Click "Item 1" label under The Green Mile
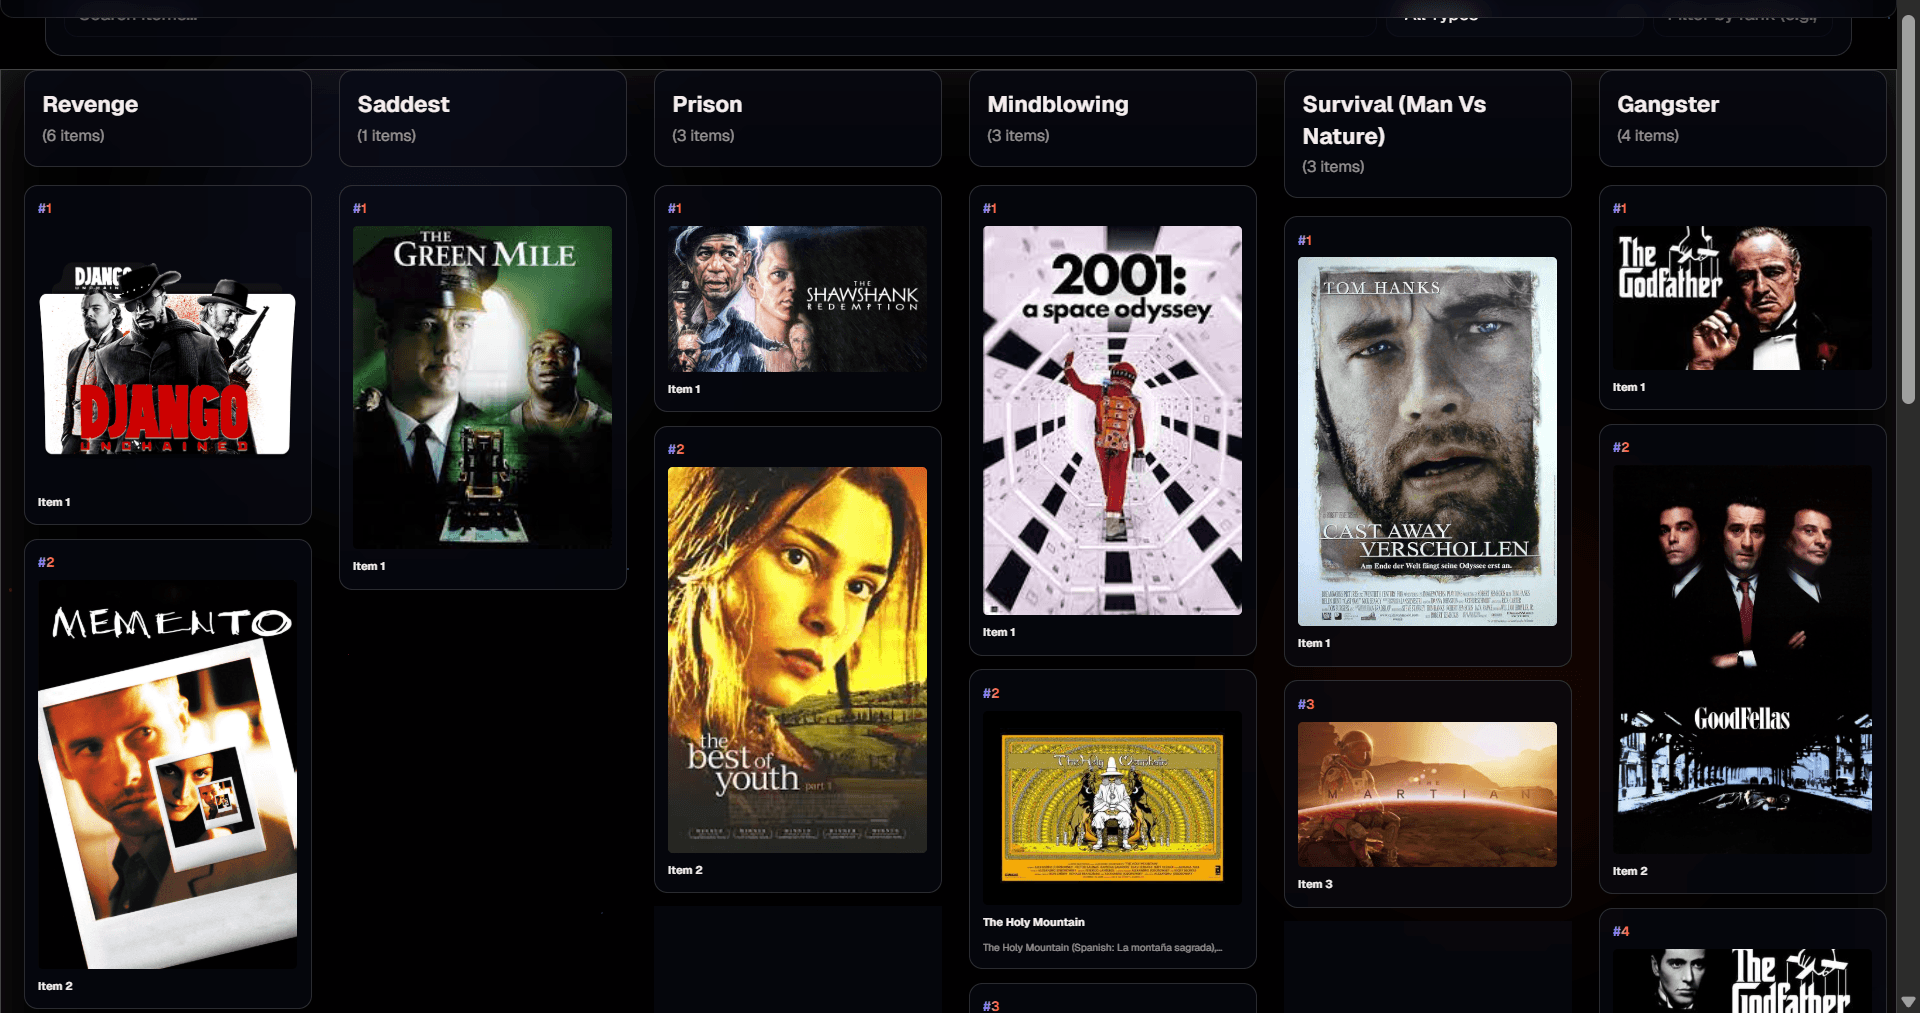Viewport: 1920px width, 1013px height. [x=369, y=566]
